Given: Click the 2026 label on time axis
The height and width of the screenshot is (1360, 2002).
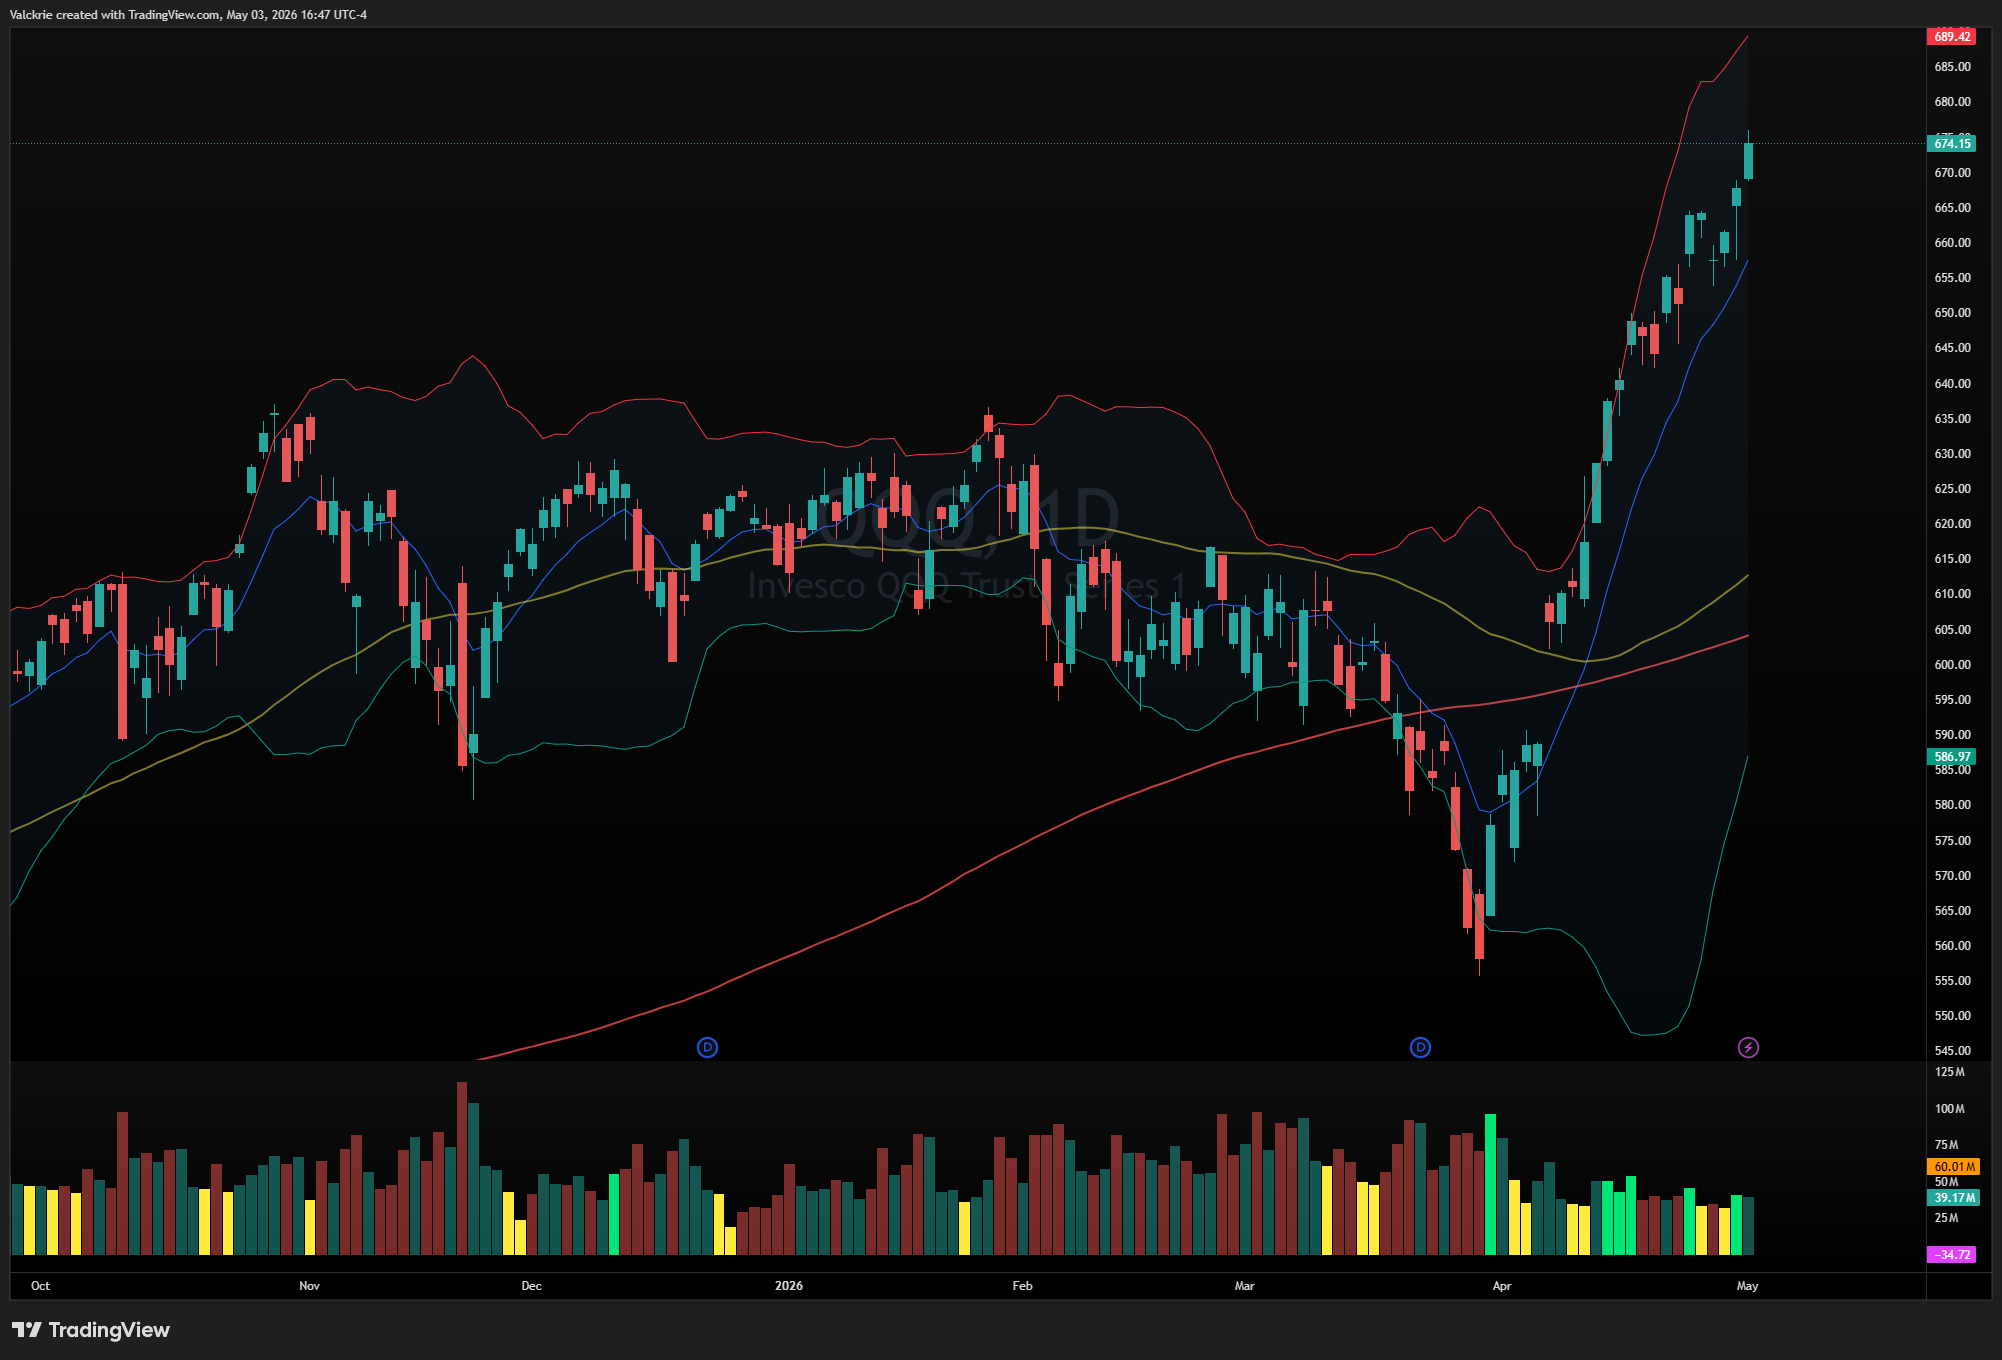Looking at the screenshot, I should [789, 1286].
